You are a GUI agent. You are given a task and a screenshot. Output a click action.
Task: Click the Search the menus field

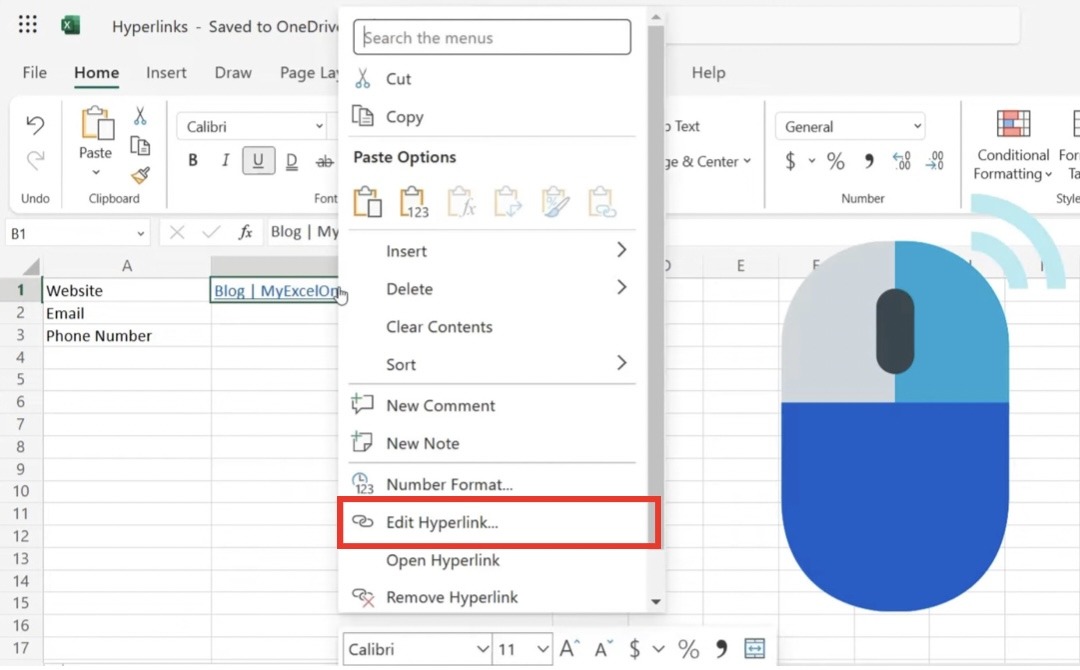[x=492, y=37]
